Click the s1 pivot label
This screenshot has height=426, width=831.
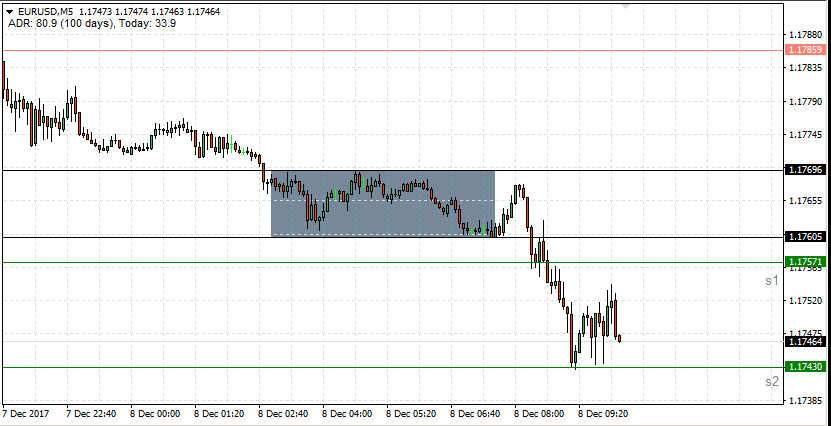tap(772, 281)
